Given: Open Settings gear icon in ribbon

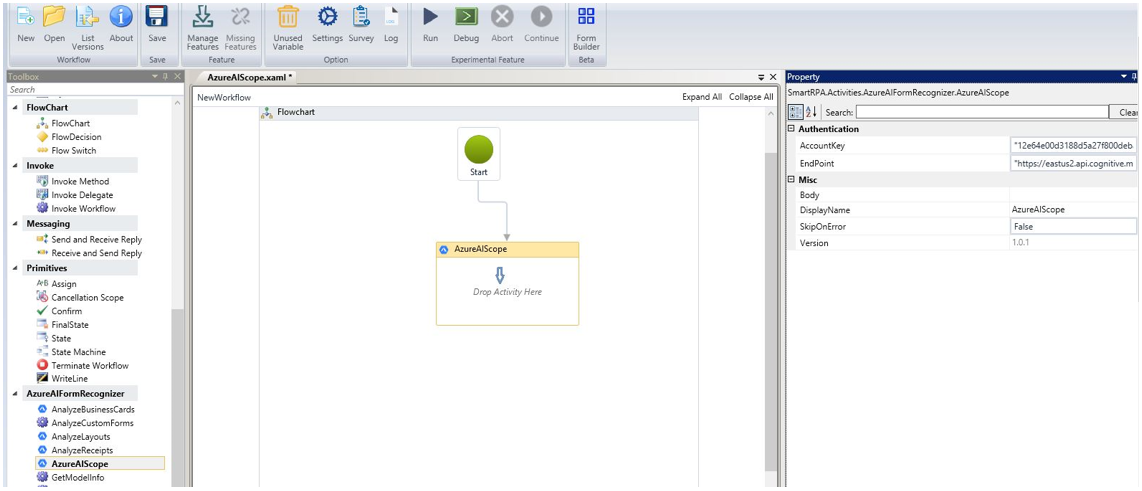Looking at the screenshot, I should coord(328,17).
